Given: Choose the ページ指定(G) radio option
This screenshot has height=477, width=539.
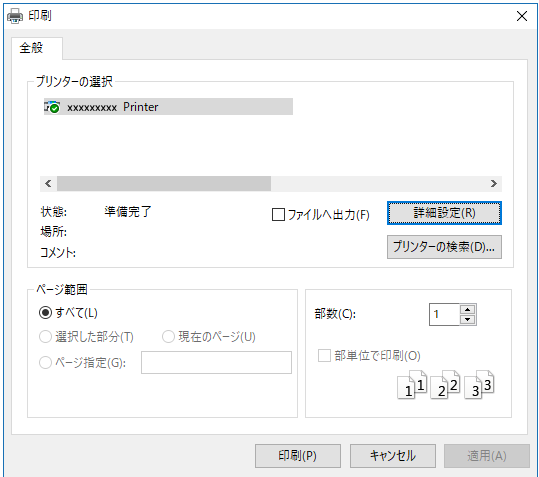Looking at the screenshot, I should pos(45,362).
